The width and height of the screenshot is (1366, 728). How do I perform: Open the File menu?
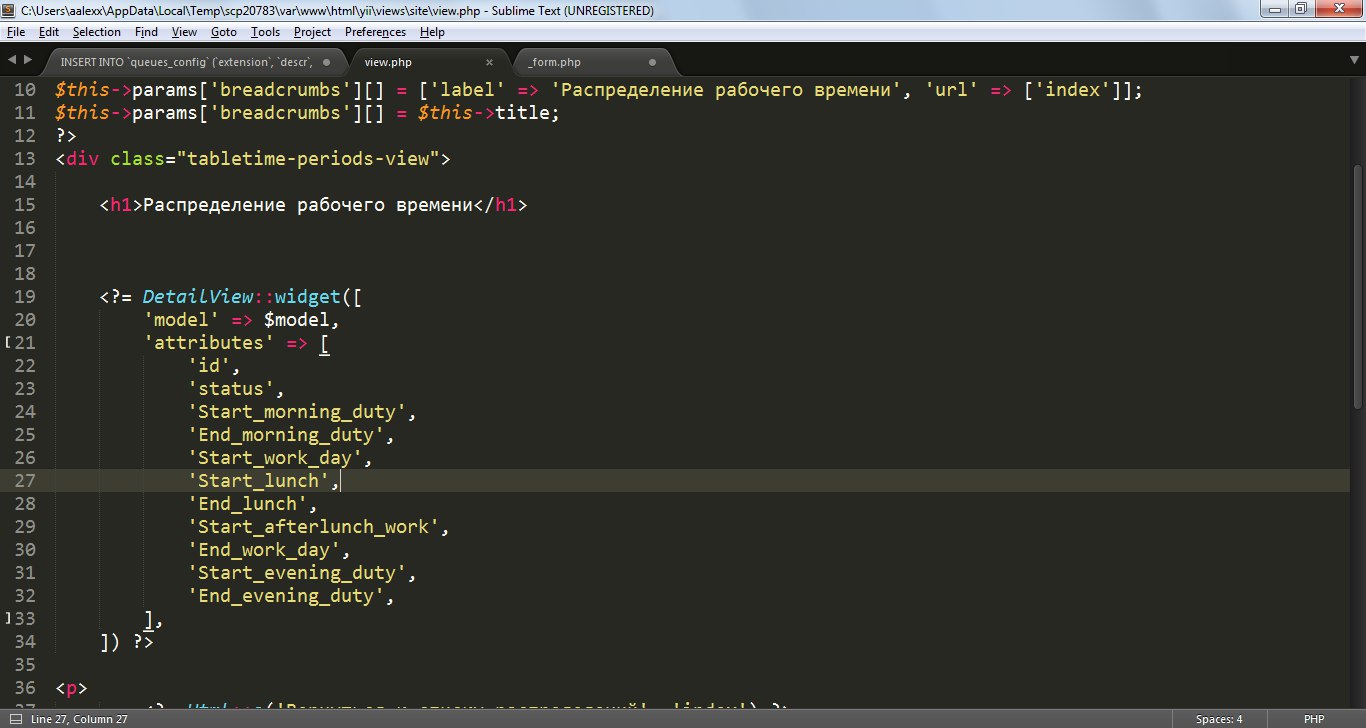(16, 32)
